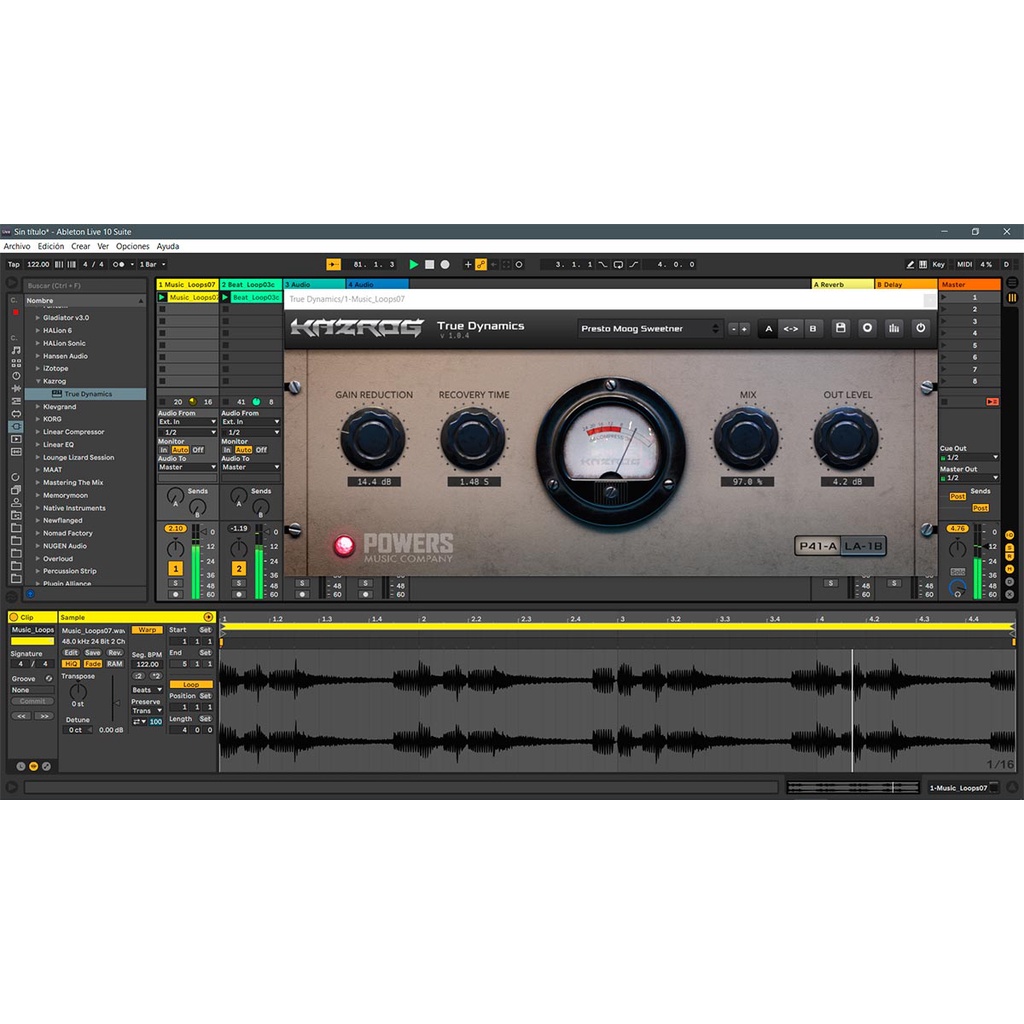Open the Presto Moog Sweetner preset dropdown
Screen dimensions: 1024x1024
[650, 328]
